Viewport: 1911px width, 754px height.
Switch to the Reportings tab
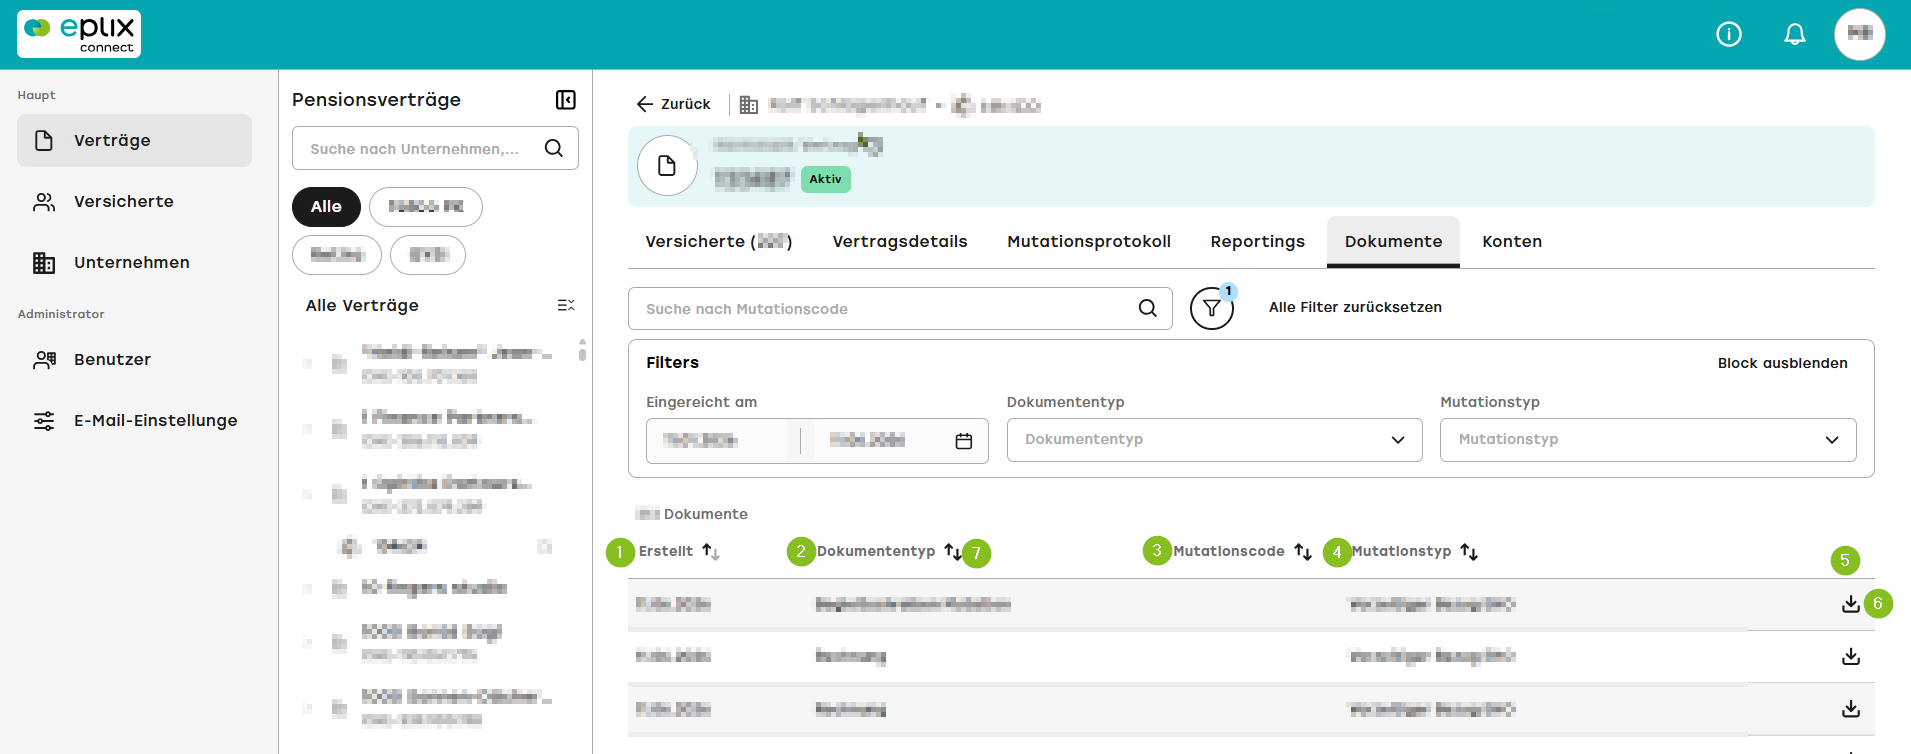(1257, 242)
